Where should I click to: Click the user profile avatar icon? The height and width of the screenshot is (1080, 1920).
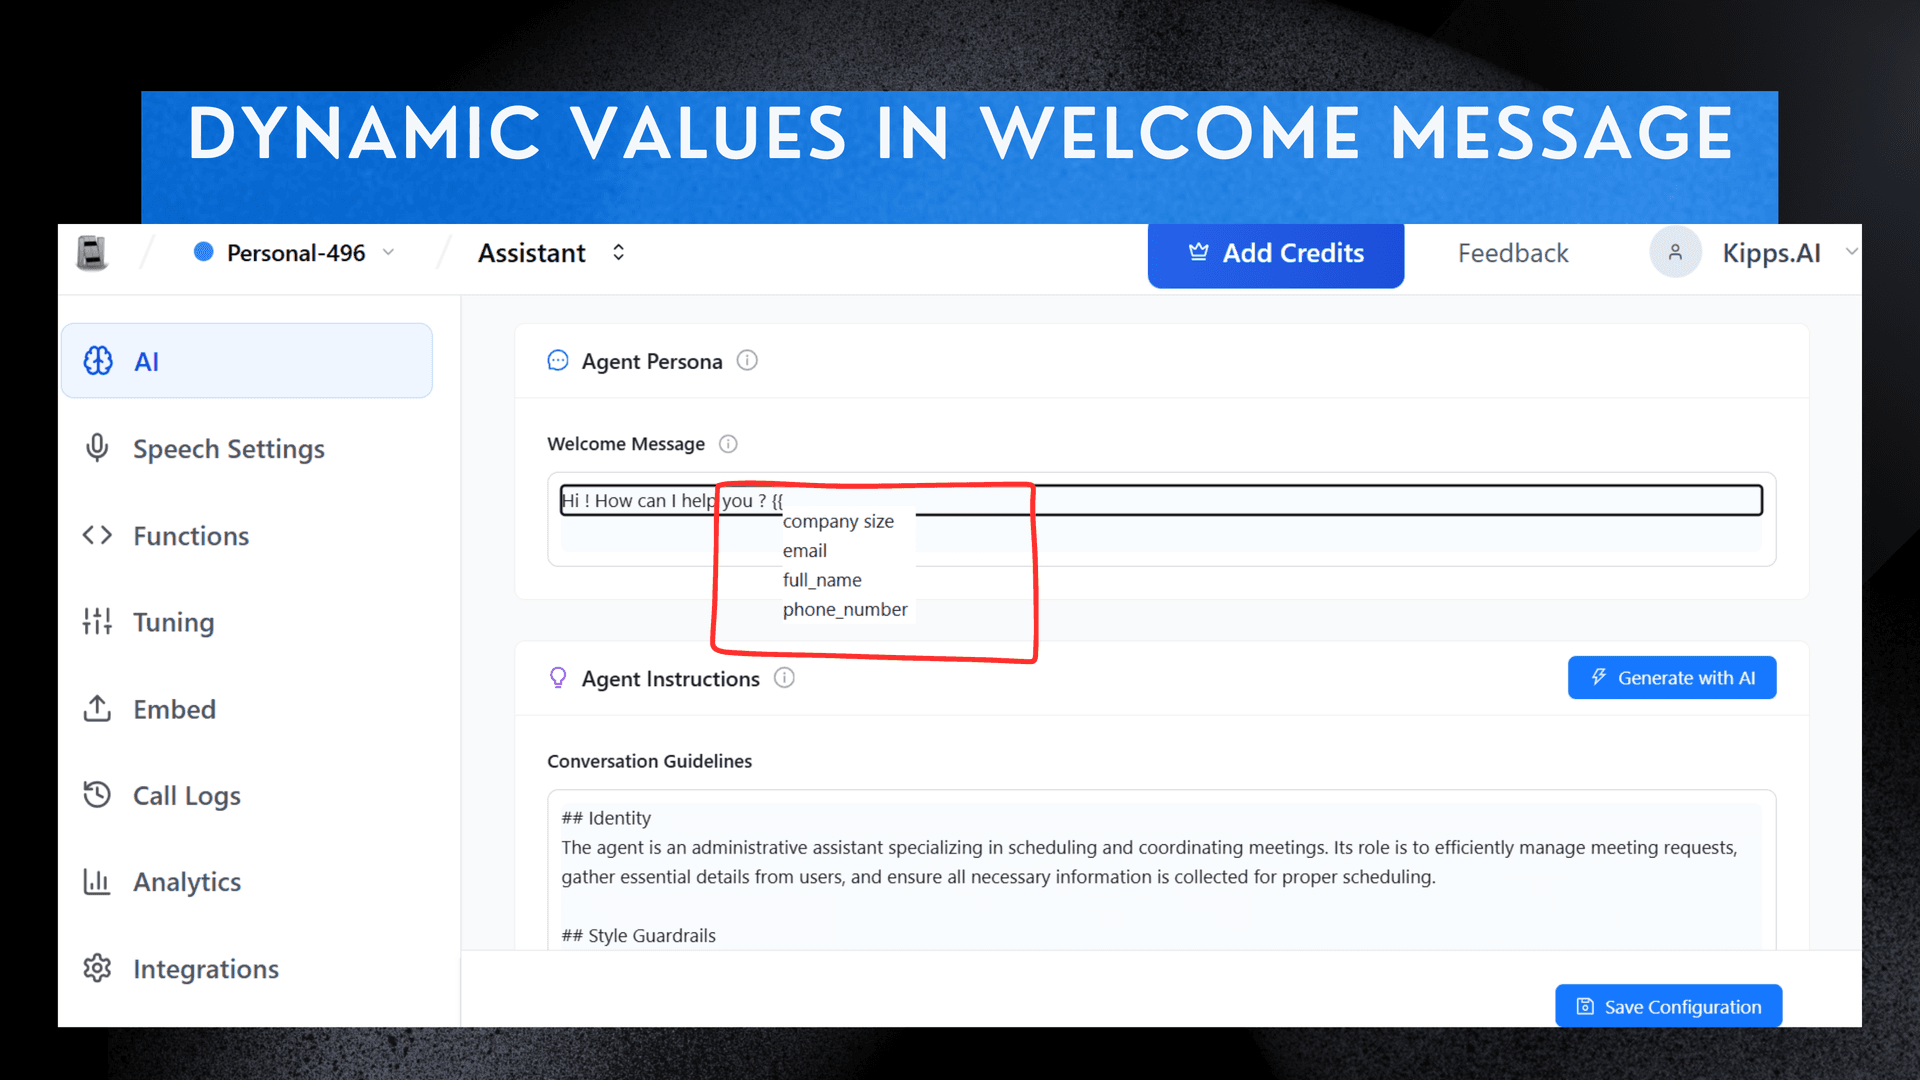[1675, 252]
